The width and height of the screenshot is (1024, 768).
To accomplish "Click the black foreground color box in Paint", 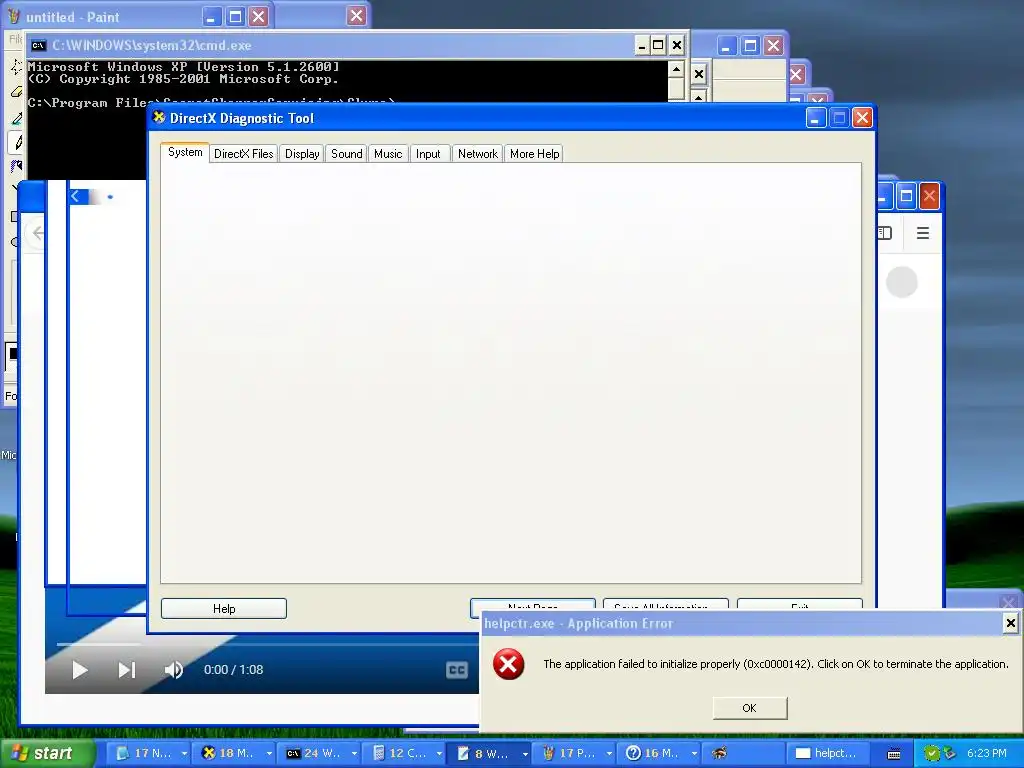I will 12,353.
